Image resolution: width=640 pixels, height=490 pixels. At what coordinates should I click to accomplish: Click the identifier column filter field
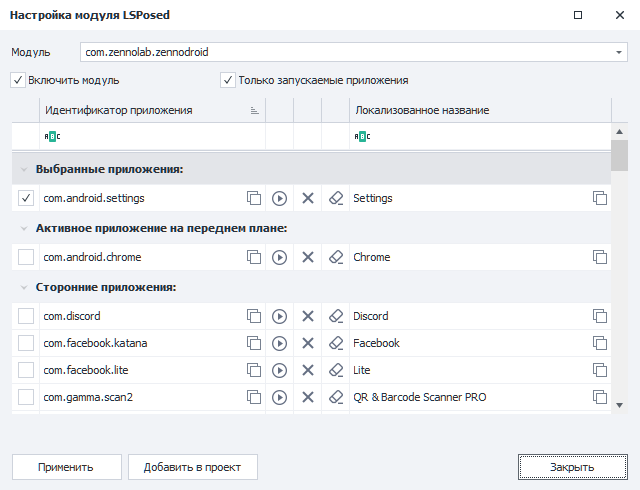pos(152,136)
